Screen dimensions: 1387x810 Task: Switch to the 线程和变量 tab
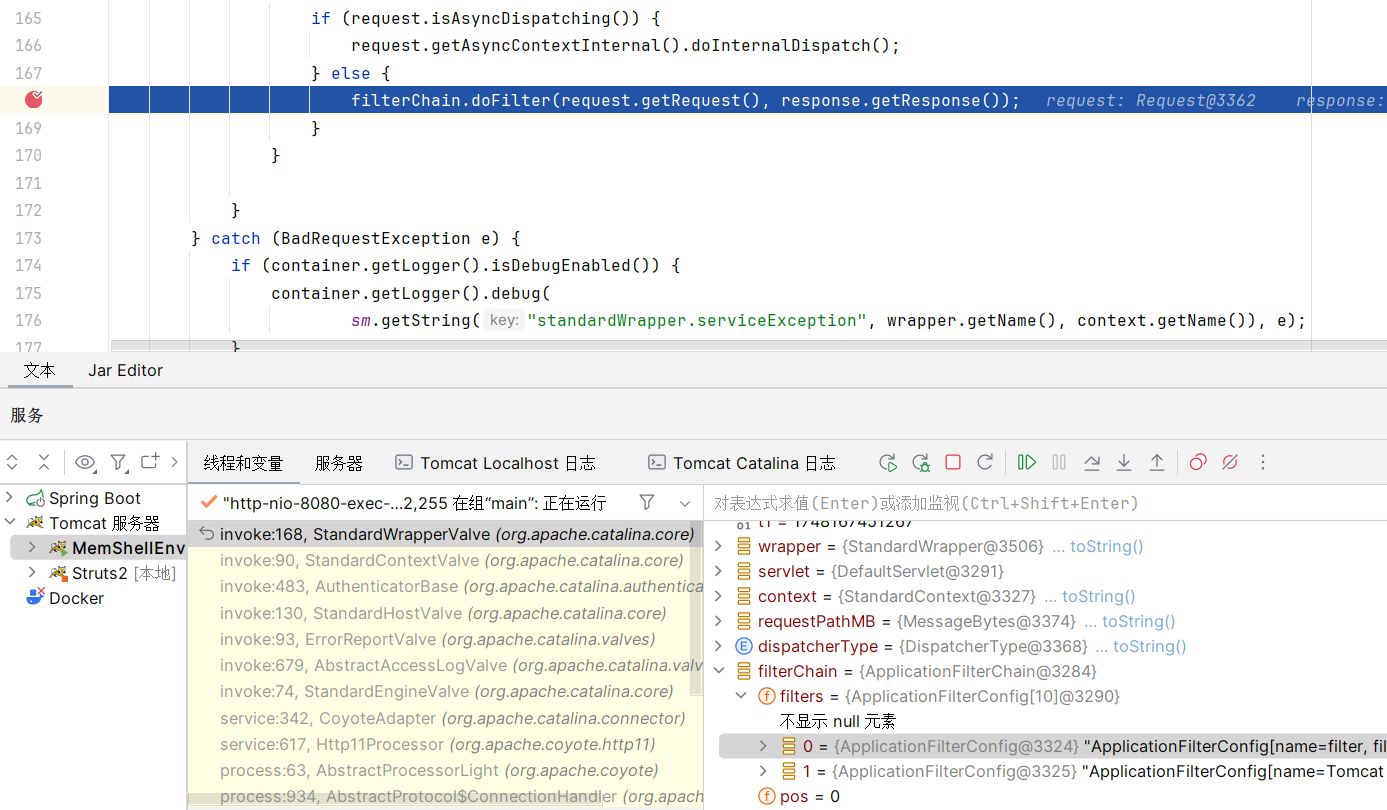(244, 463)
